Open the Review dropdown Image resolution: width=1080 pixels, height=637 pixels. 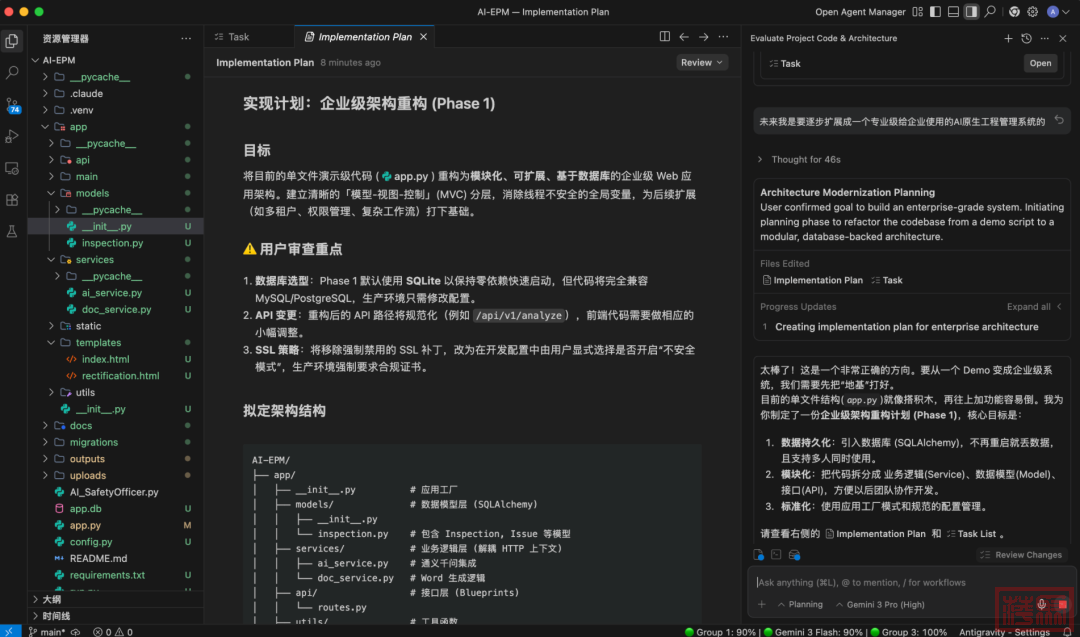[701, 62]
